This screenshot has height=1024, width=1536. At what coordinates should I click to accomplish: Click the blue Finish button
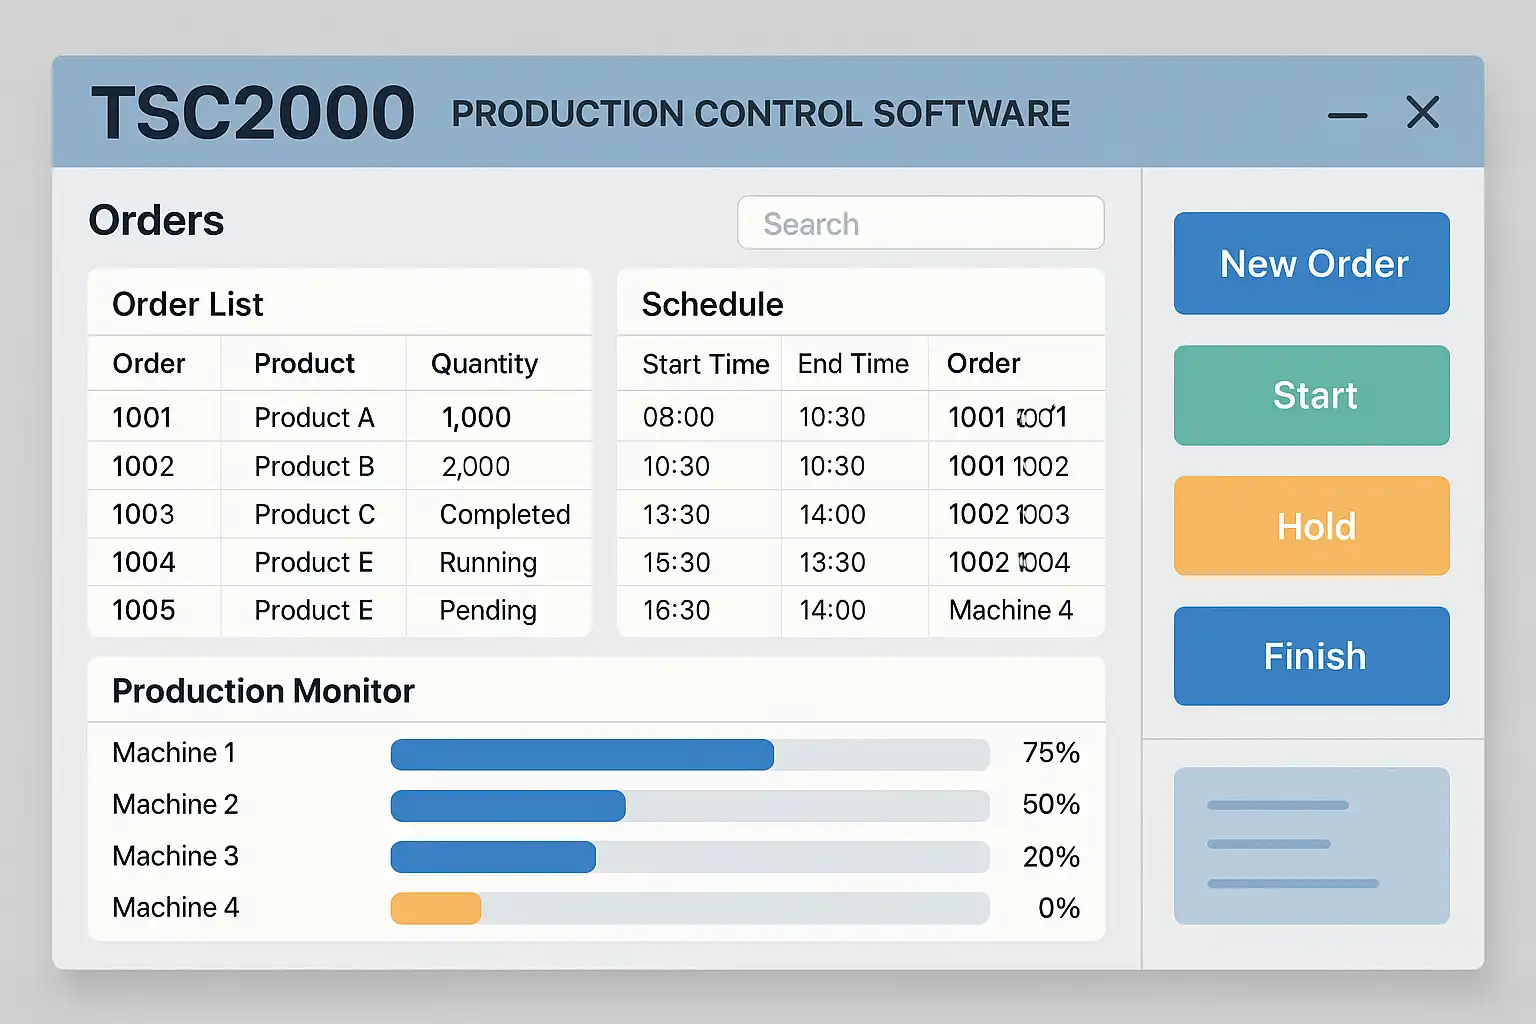click(1312, 656)
